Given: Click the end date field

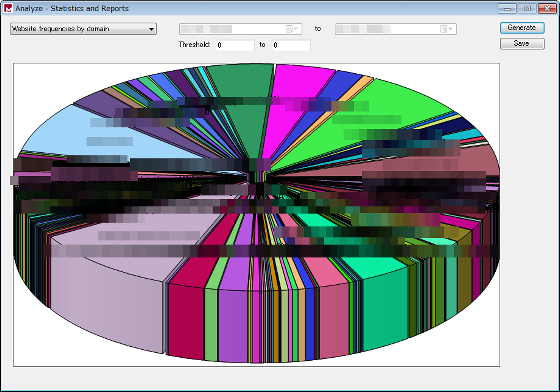Looking at the screenshot, I should [x=395, y=29].
